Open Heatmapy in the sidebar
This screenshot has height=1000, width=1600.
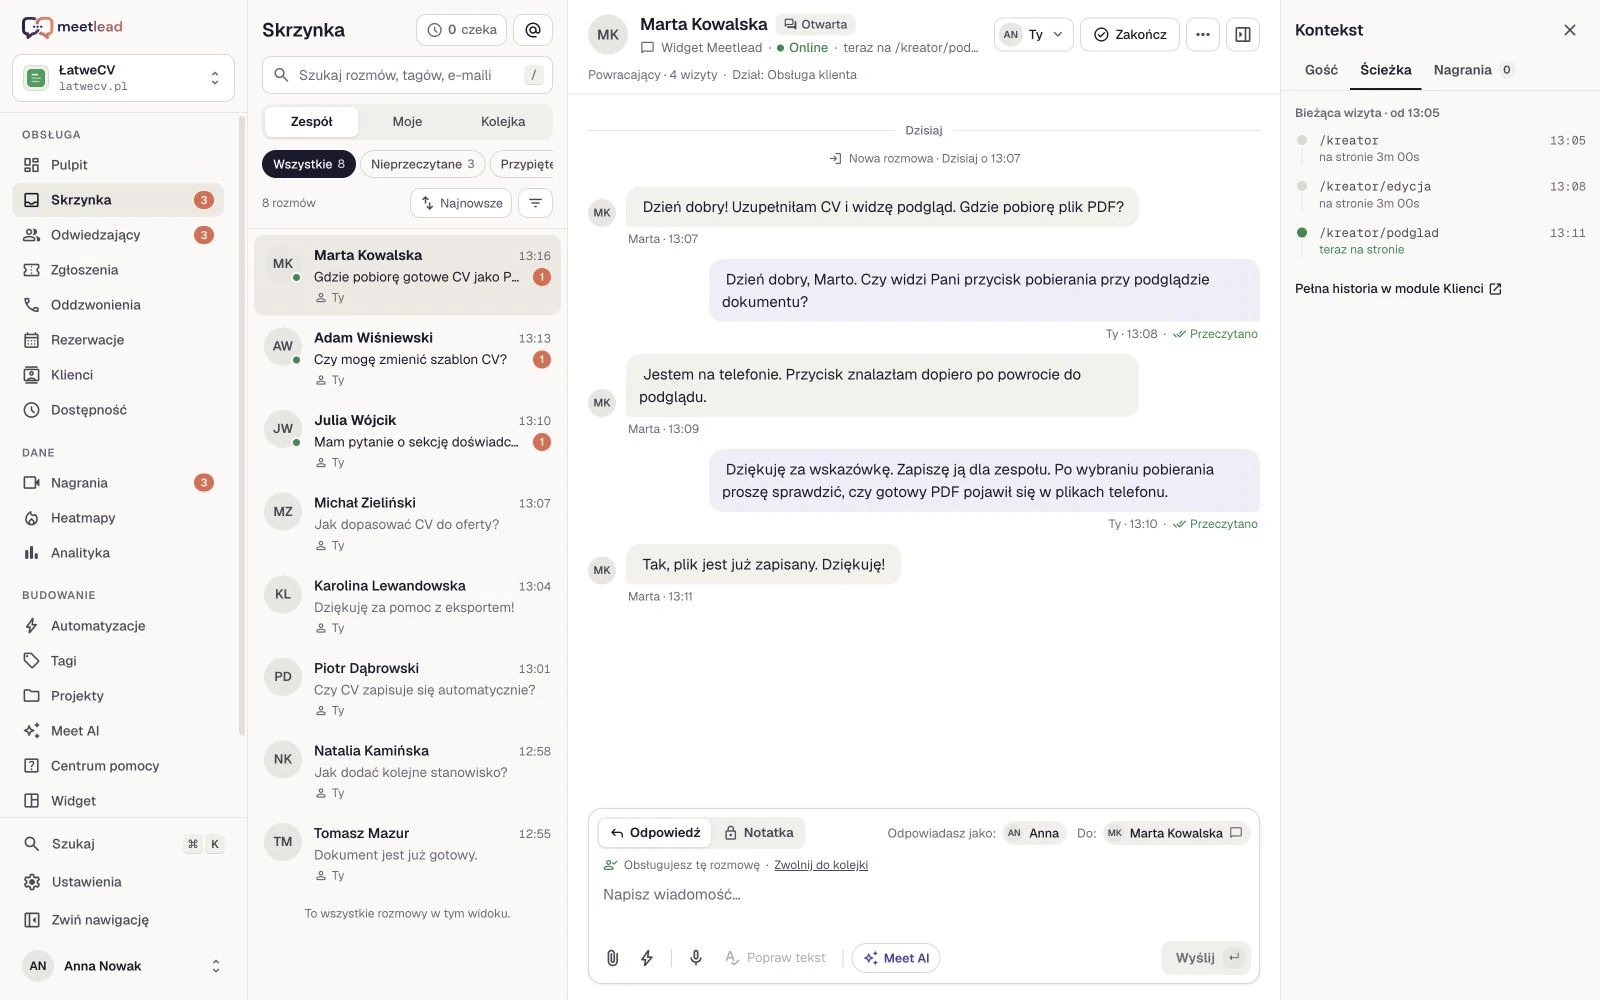118,518
